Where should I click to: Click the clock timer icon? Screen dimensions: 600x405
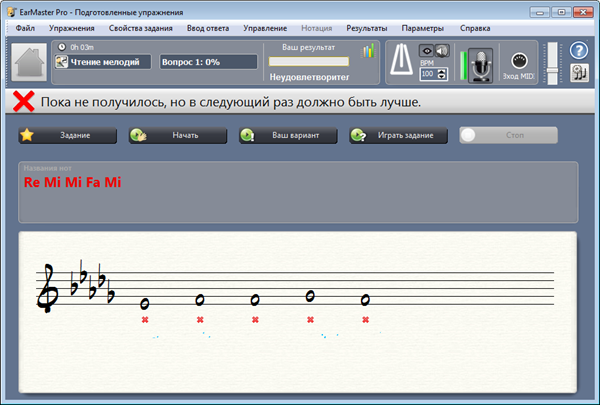click(62, 47)
